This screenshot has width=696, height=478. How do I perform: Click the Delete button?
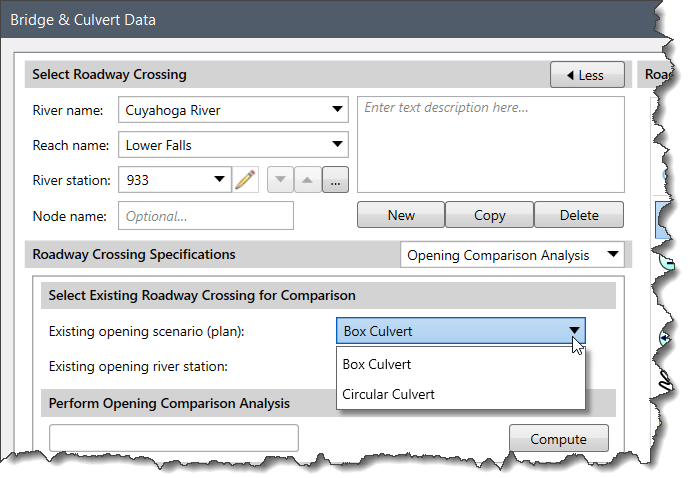tap(579, 215)
